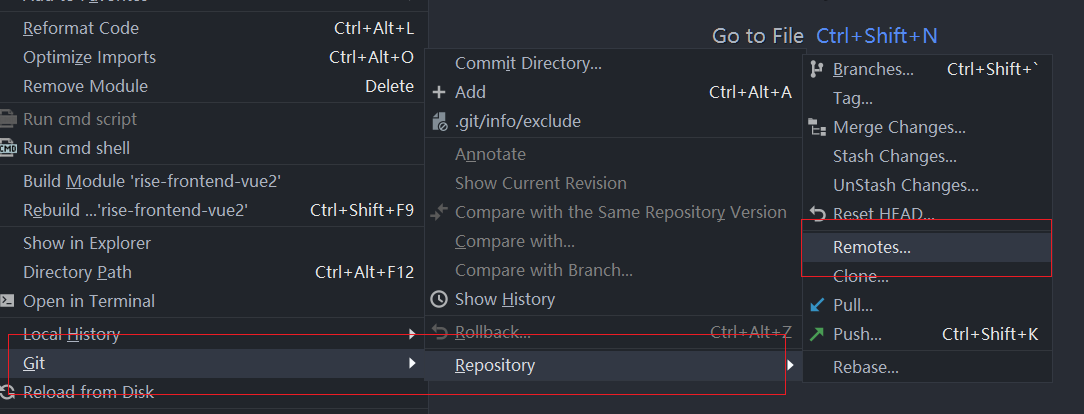This screenshot has height=414, width=1084.
Task: Click the Merge Changes icon
Action: [817, 127]
